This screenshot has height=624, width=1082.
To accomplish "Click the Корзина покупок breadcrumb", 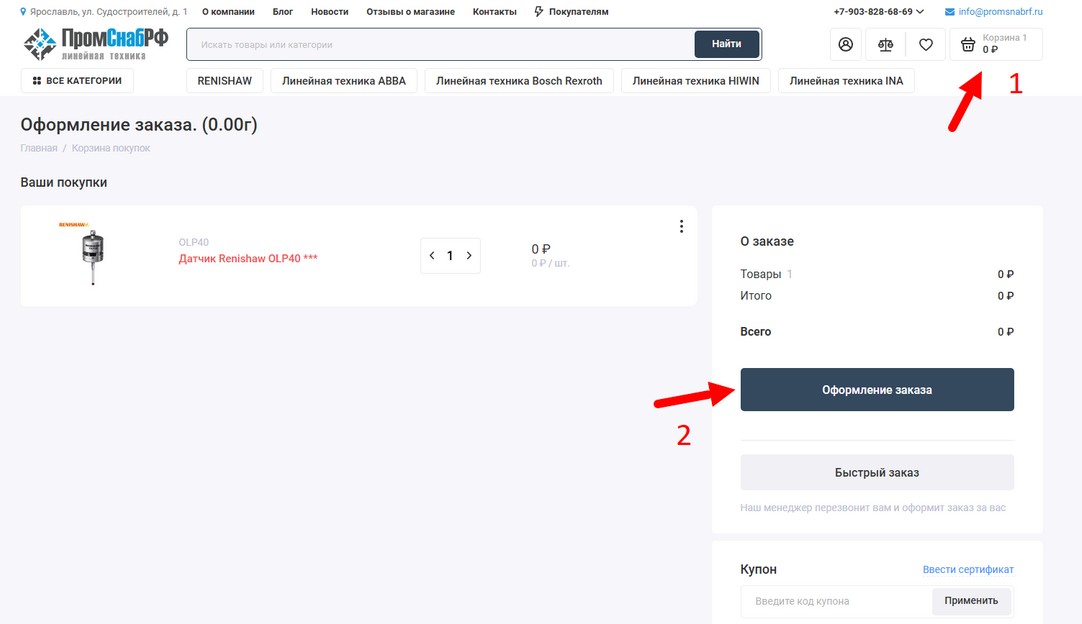I will [110, 148].
